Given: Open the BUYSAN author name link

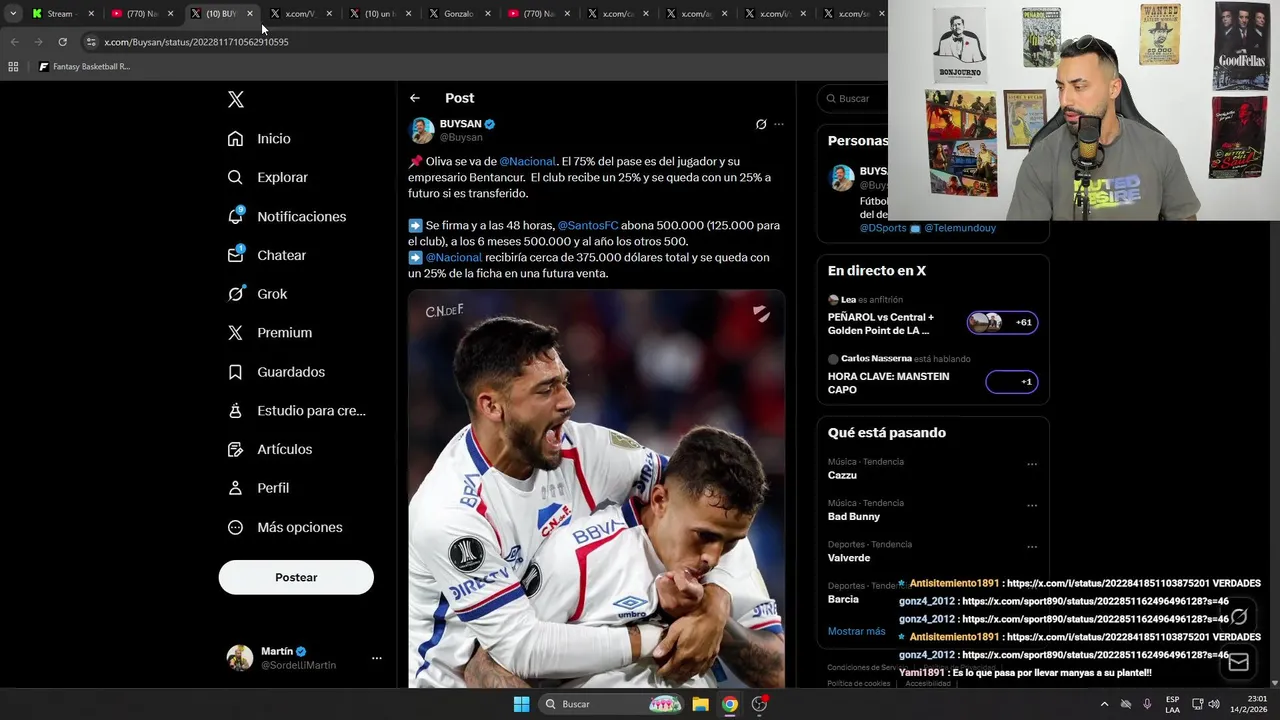Looking at the screenshot, I should [x=461, y=124].
